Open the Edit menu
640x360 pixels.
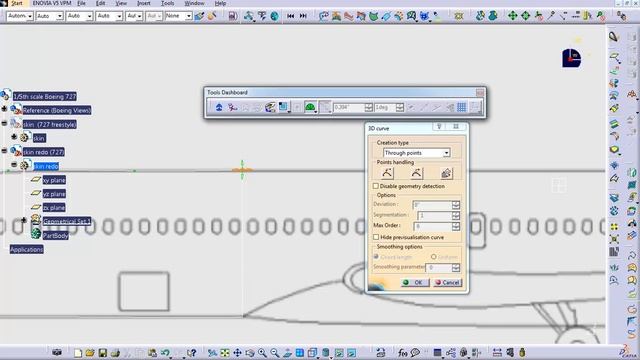(x=100, y=3)
